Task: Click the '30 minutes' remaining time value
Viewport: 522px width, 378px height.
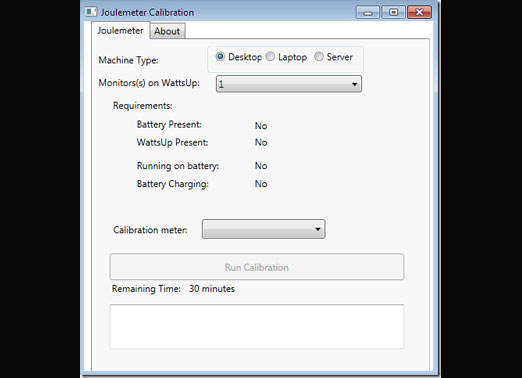Action: 212,289
